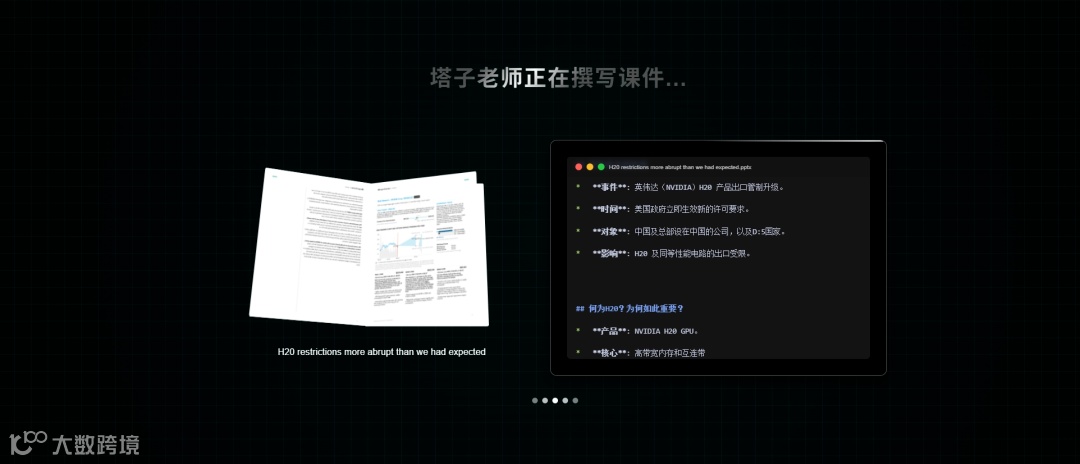Click the yellow minimize dot in the pptx window
Viewport: 1080px width, 464px height.
tap(590, 167)
